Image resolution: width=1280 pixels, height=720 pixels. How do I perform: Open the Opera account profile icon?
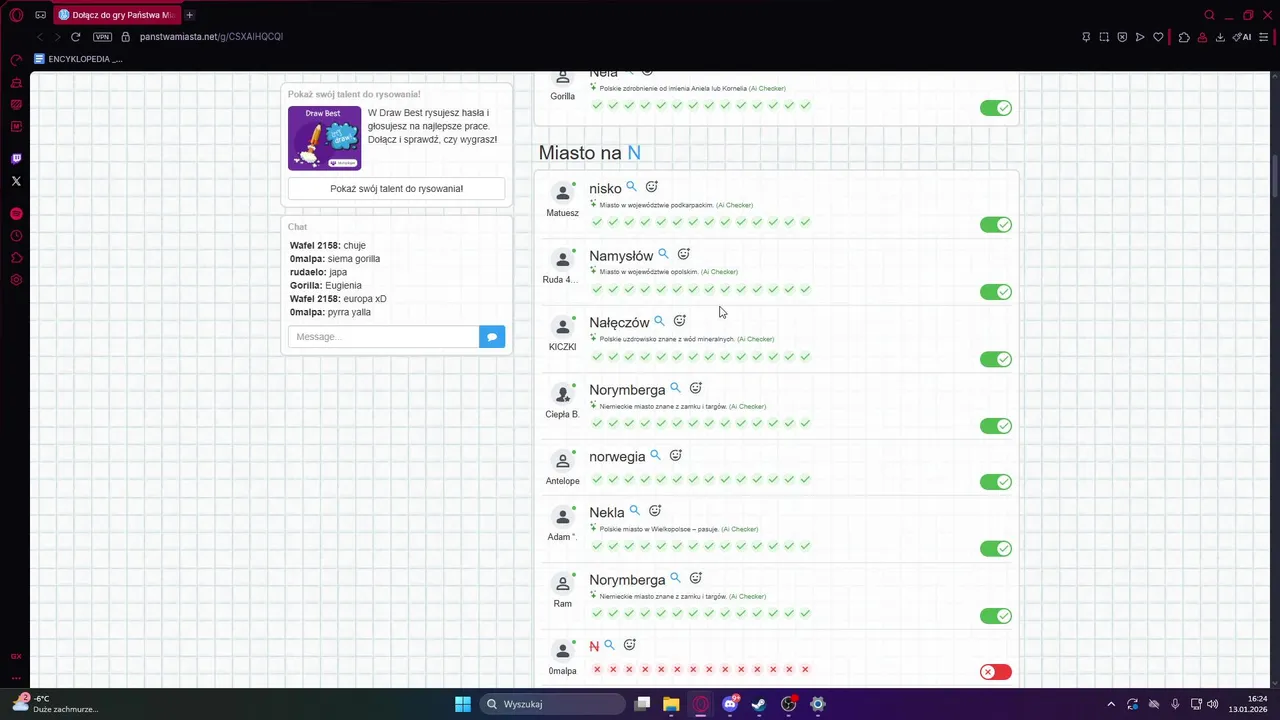(x=1202, y=37)
